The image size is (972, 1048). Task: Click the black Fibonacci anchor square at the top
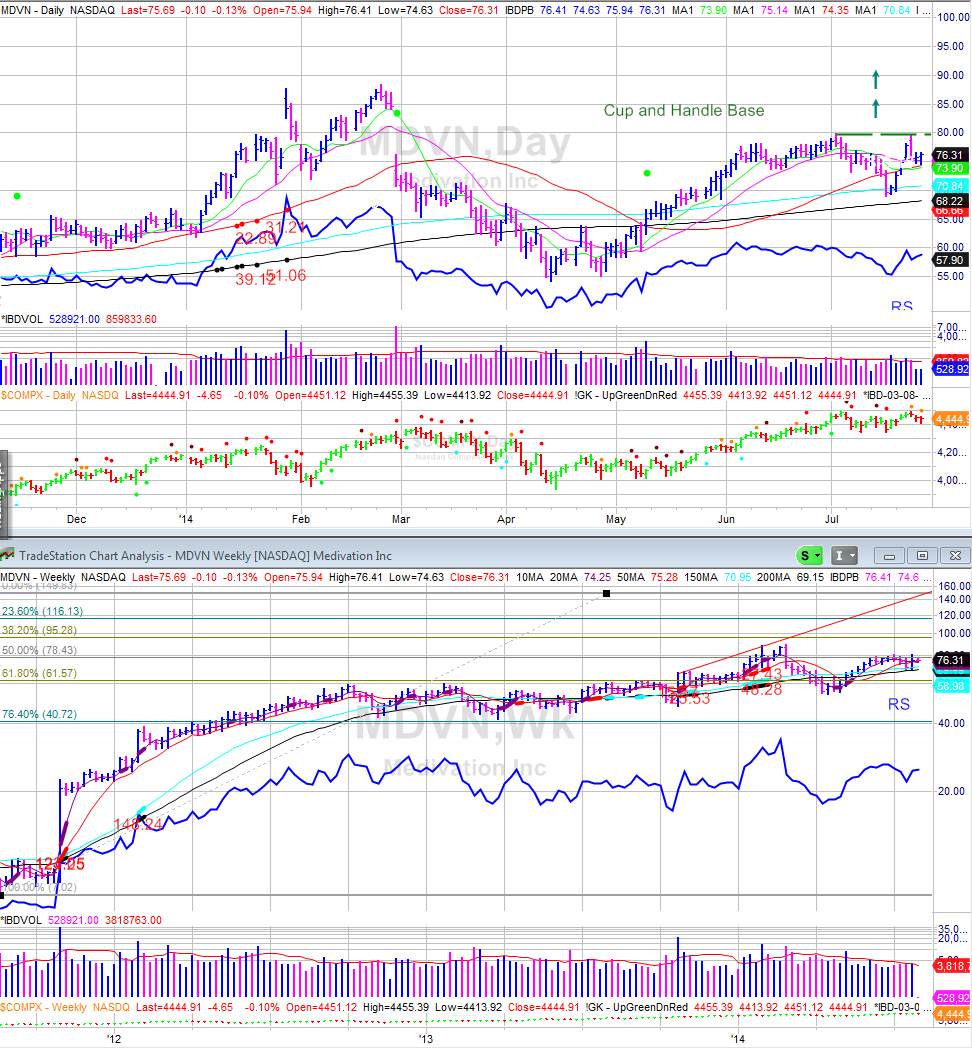(x=606, y=594)
